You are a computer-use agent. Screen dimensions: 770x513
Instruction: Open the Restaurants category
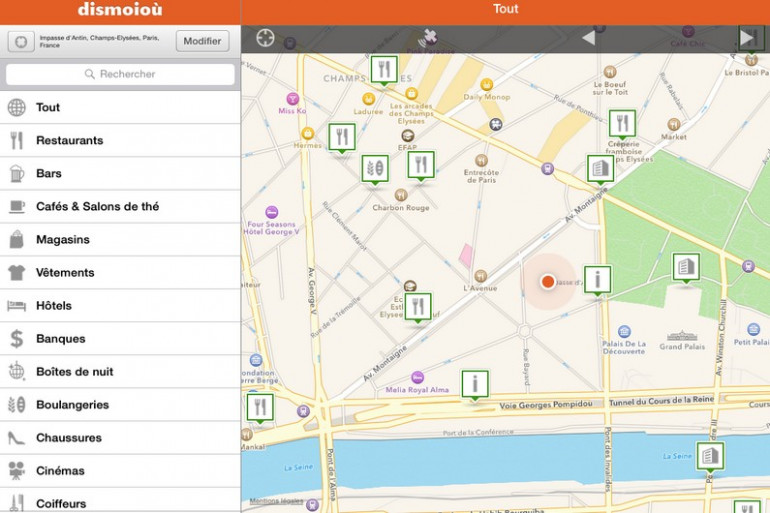click(x=120, y=140)
